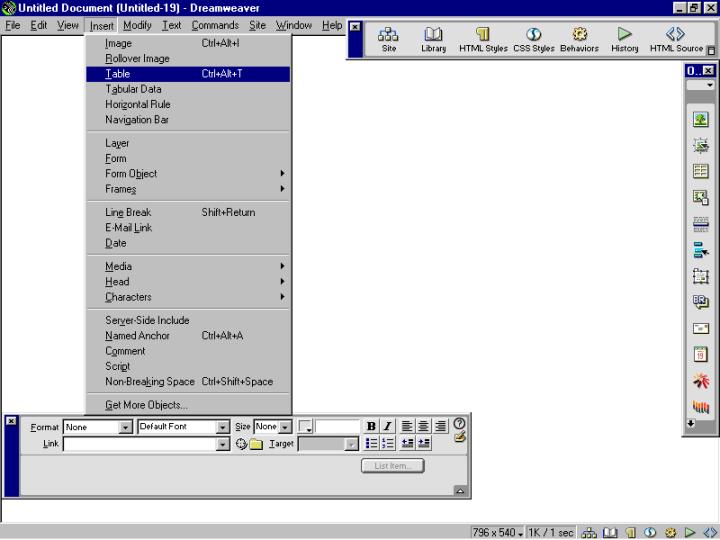Open the Target dropdown

click(328, 444)
